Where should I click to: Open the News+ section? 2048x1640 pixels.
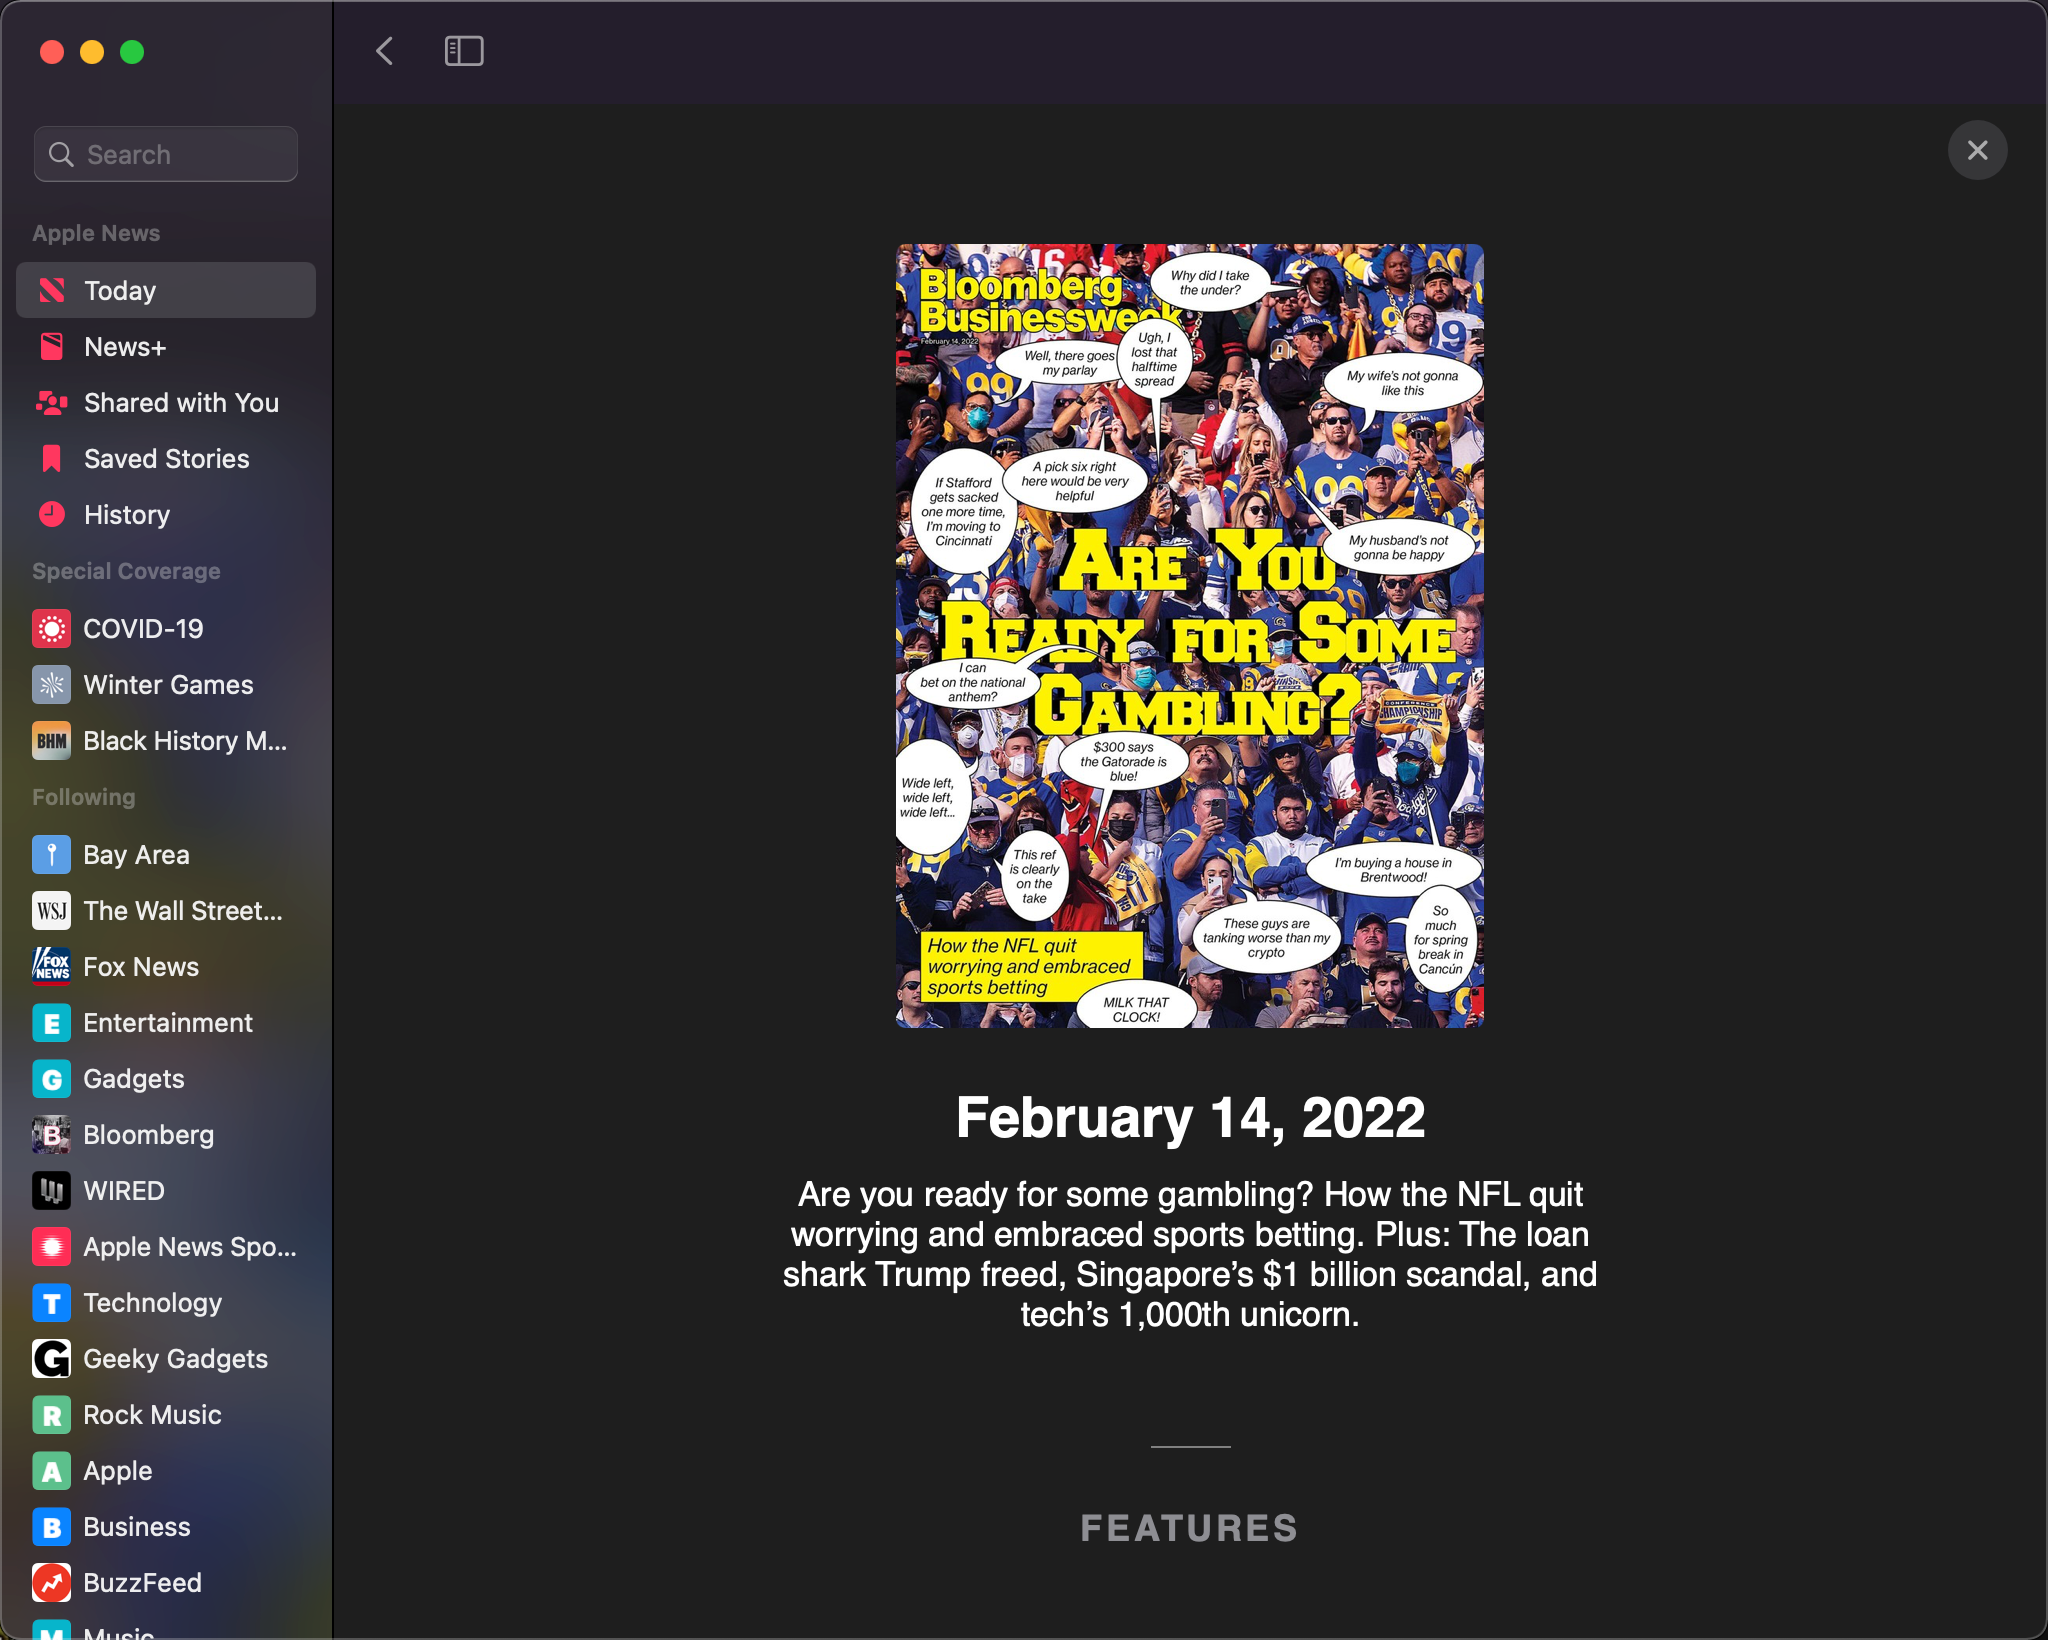click(124, 347)
